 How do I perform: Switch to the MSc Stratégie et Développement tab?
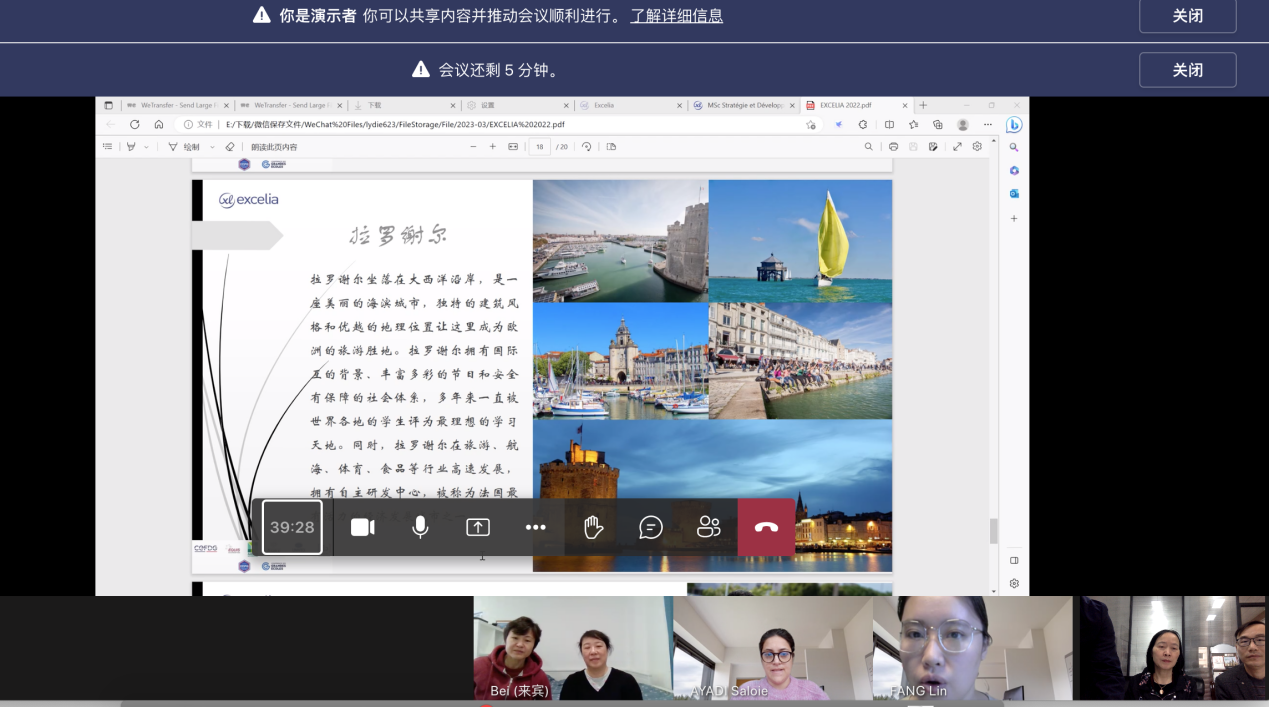(745, 105)
